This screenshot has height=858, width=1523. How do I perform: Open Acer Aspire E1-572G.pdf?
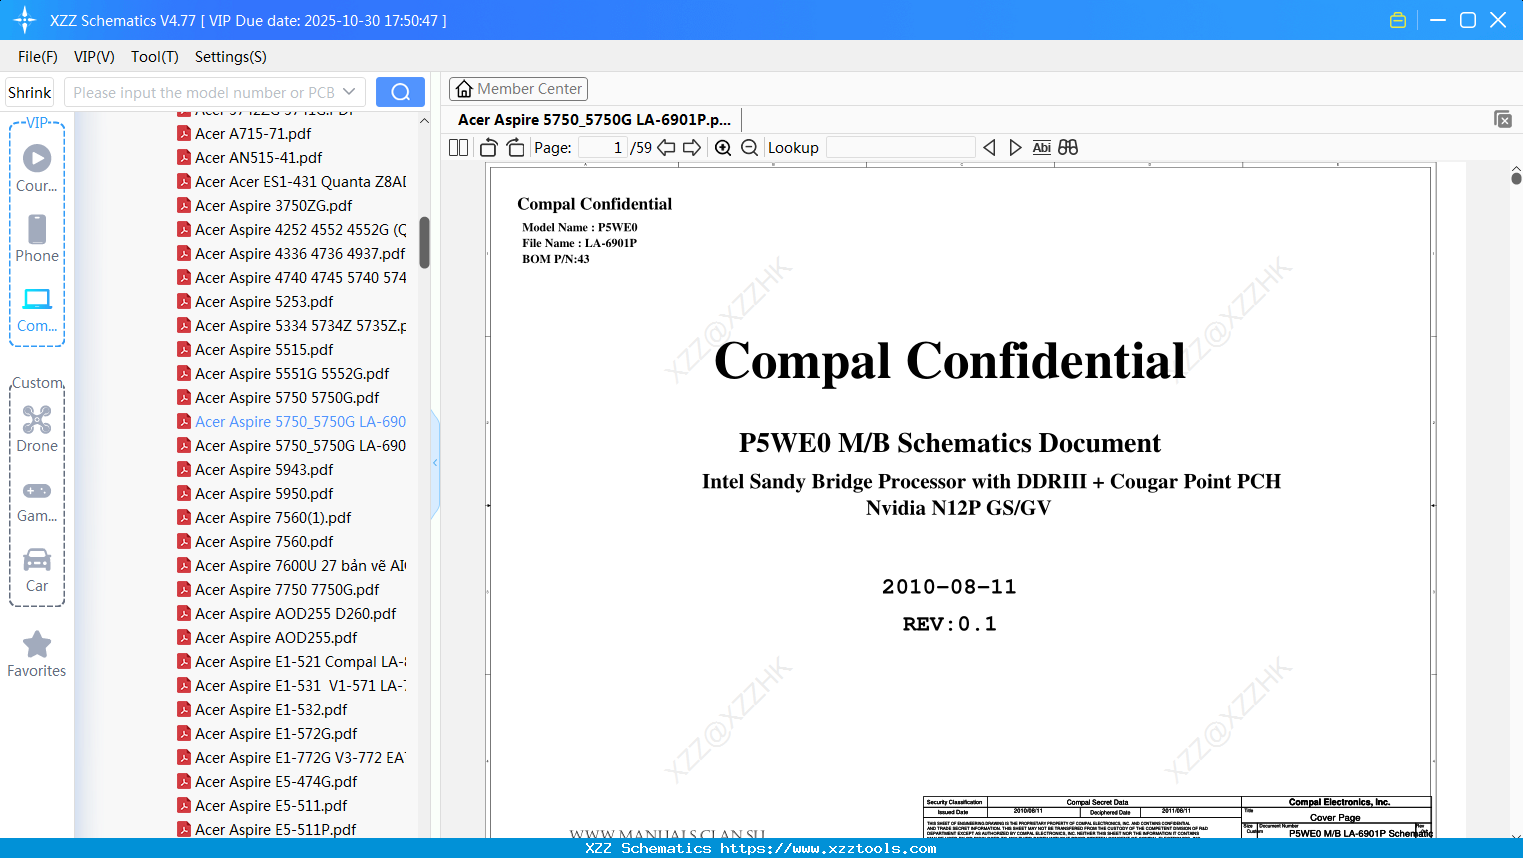[x=276, y=733]
